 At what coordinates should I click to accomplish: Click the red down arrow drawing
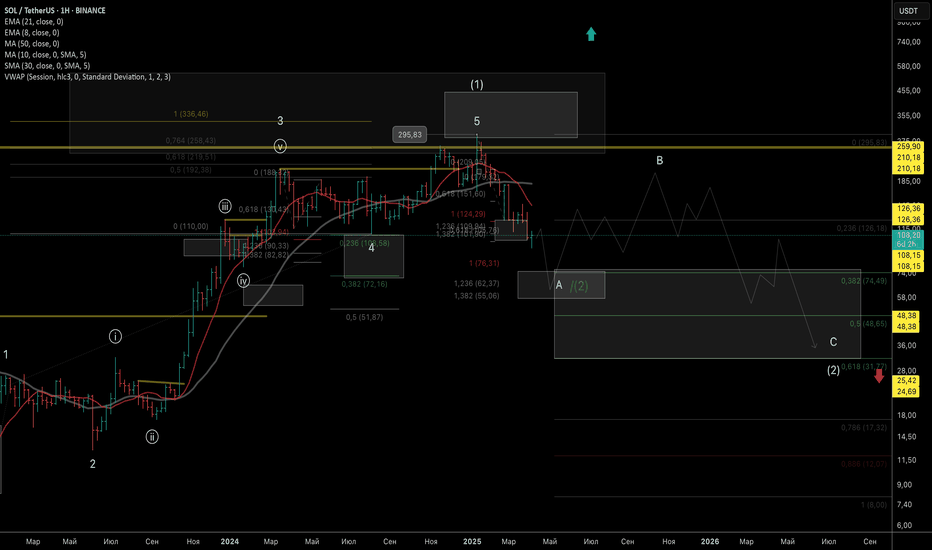879,376
